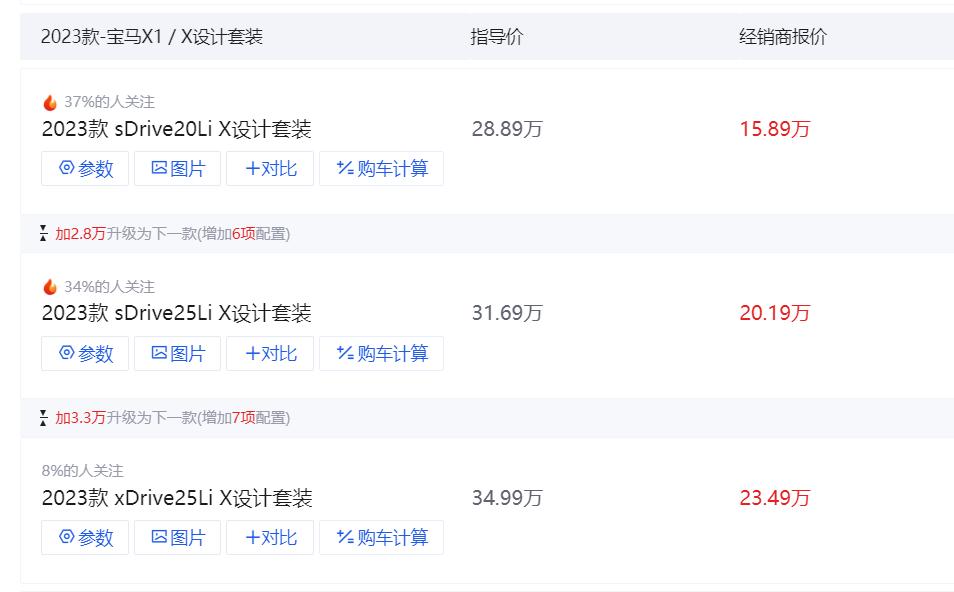Open 参数 for sDrive20Li X设计套装
954x592 pixels.
(85, 169)
